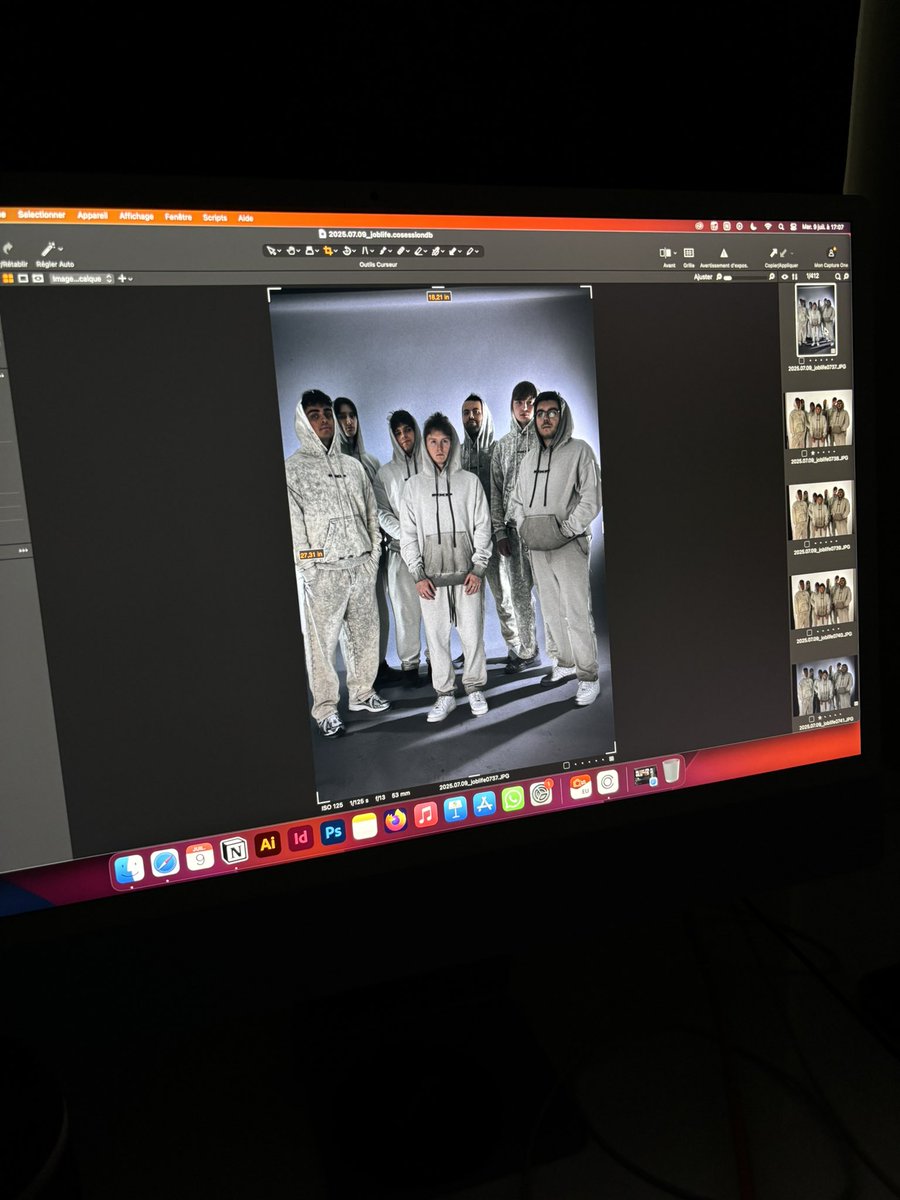This screenshot has width=900, height=1200.
Task: Switch to single image viewer mode
Action: coord(22,278)
